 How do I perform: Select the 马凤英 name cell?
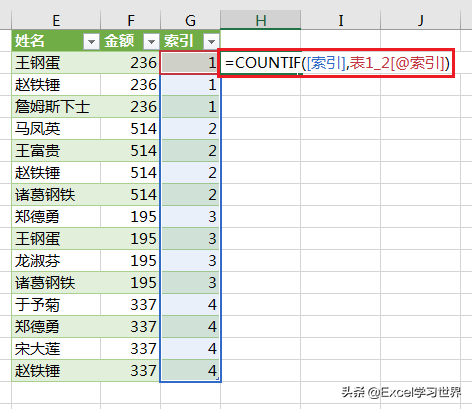pos(56,129)
